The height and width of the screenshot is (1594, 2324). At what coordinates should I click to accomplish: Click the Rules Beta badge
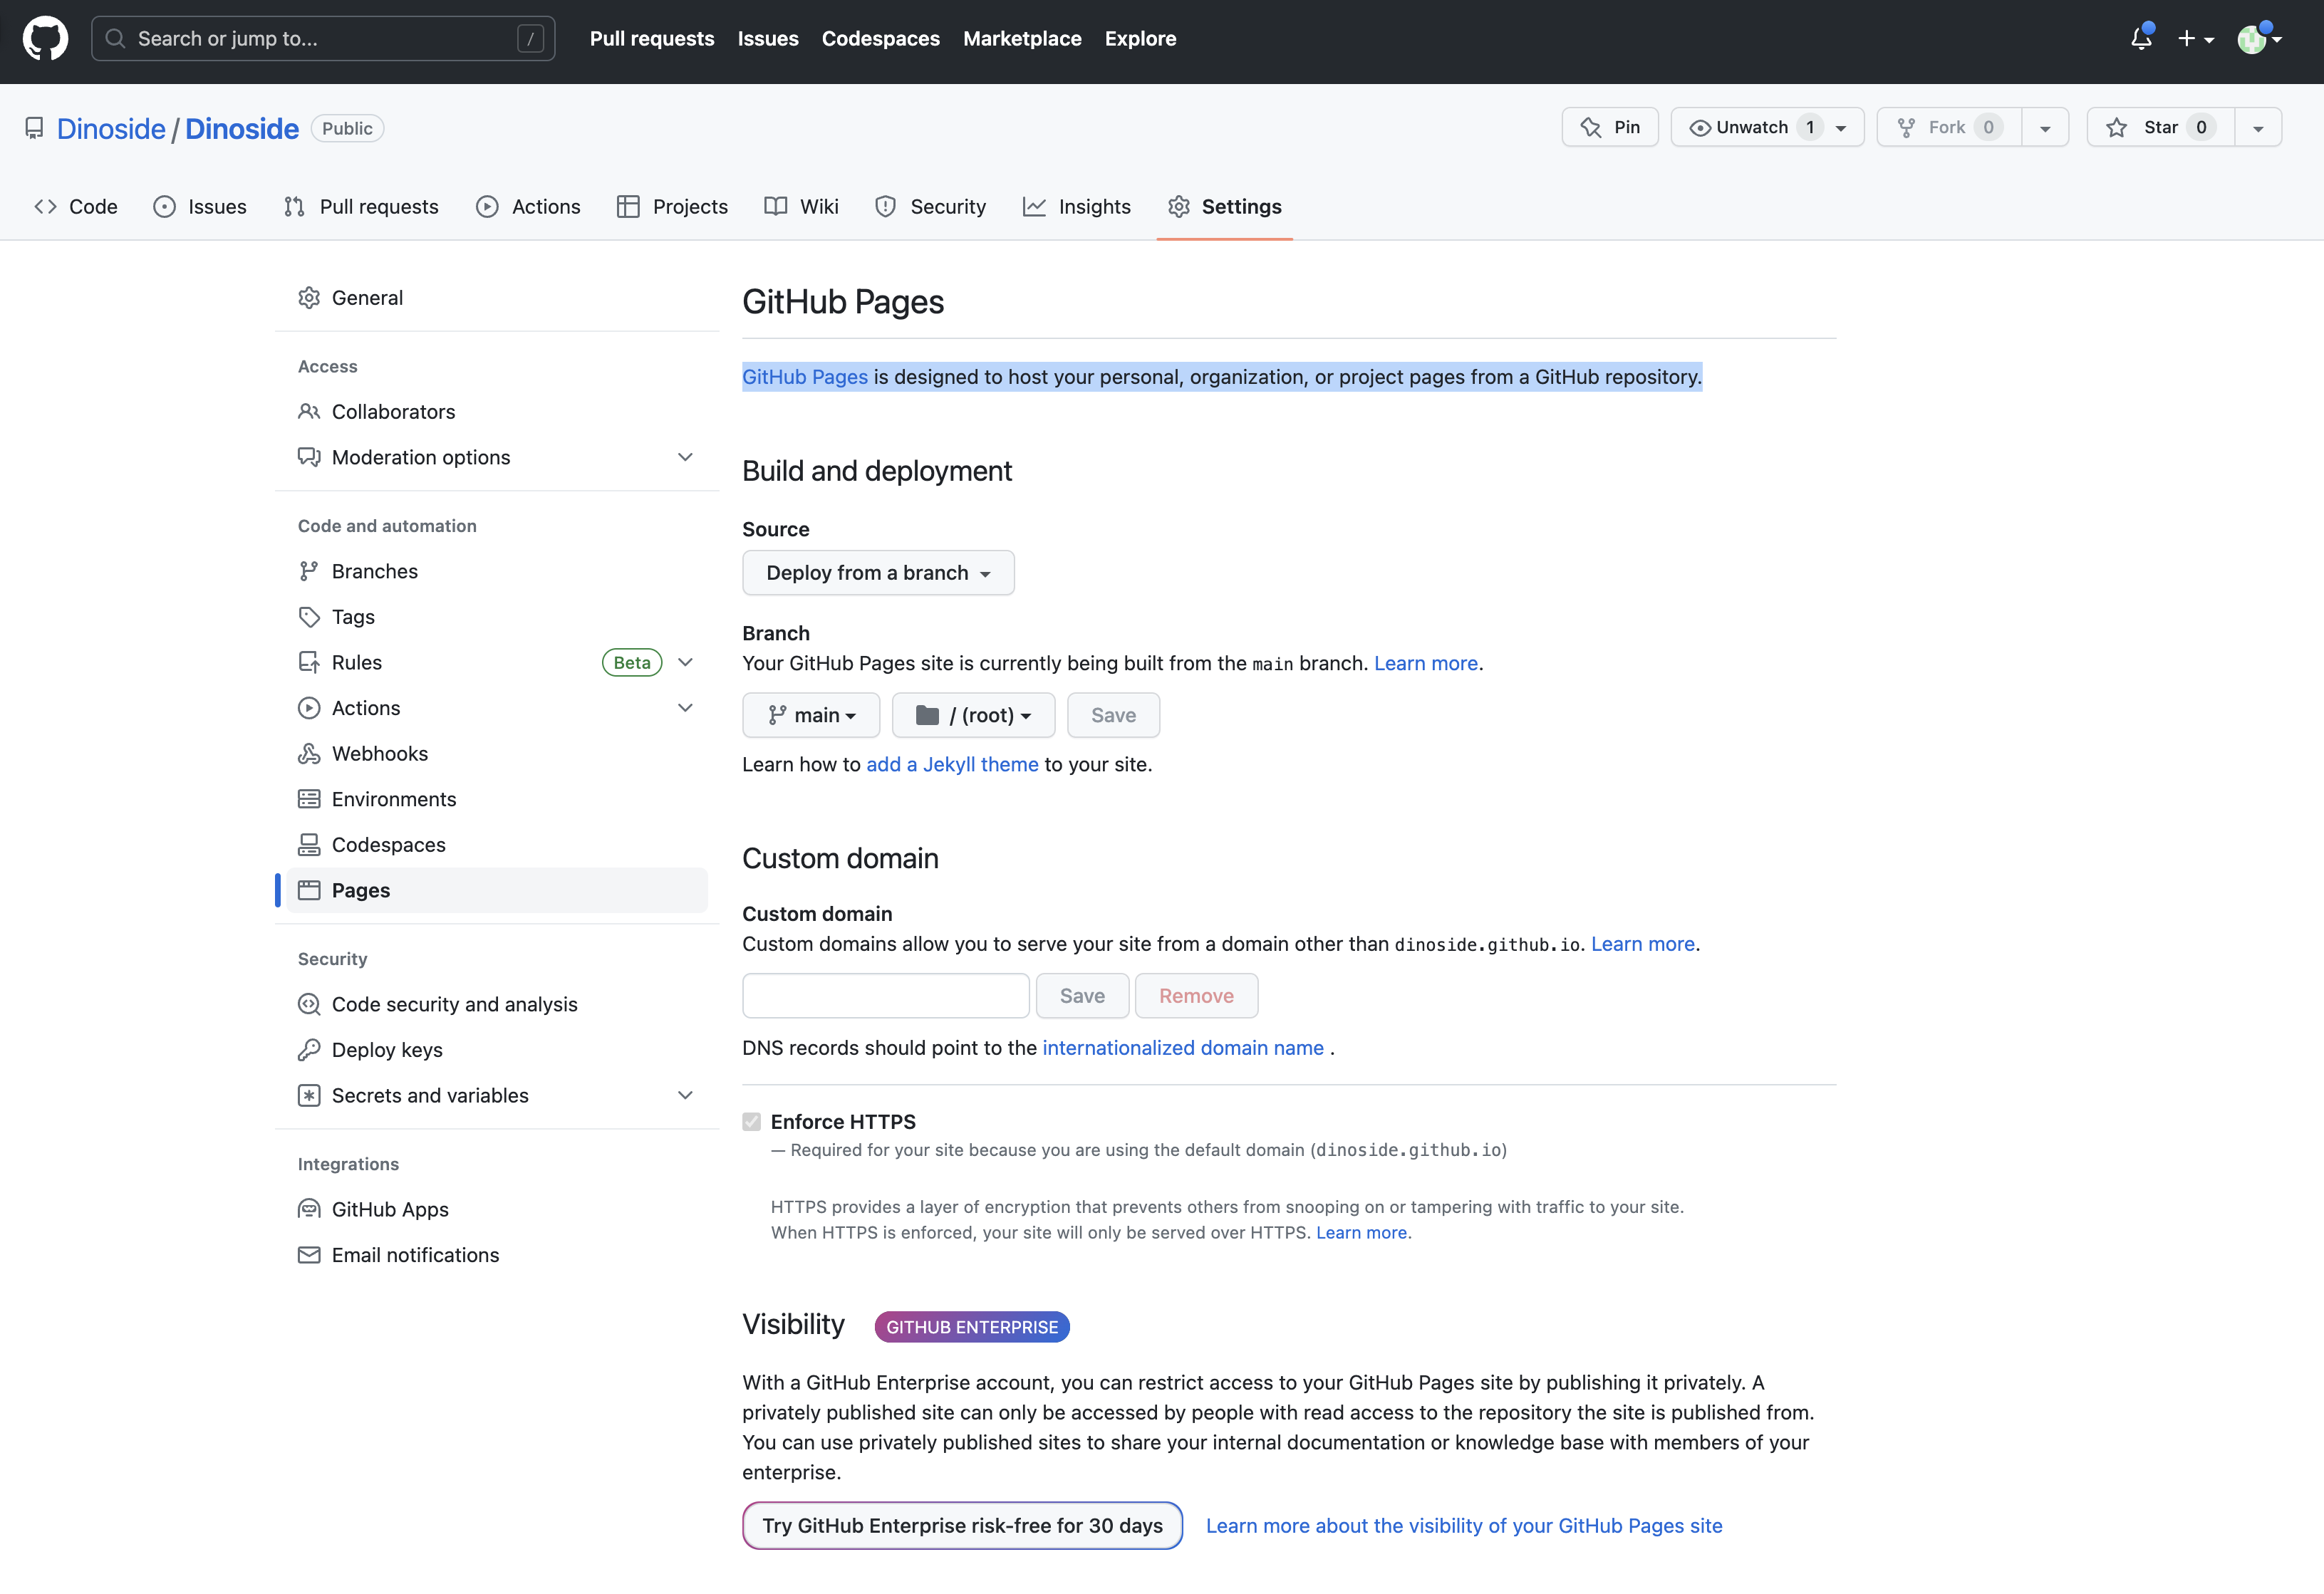tap(632, 662)
